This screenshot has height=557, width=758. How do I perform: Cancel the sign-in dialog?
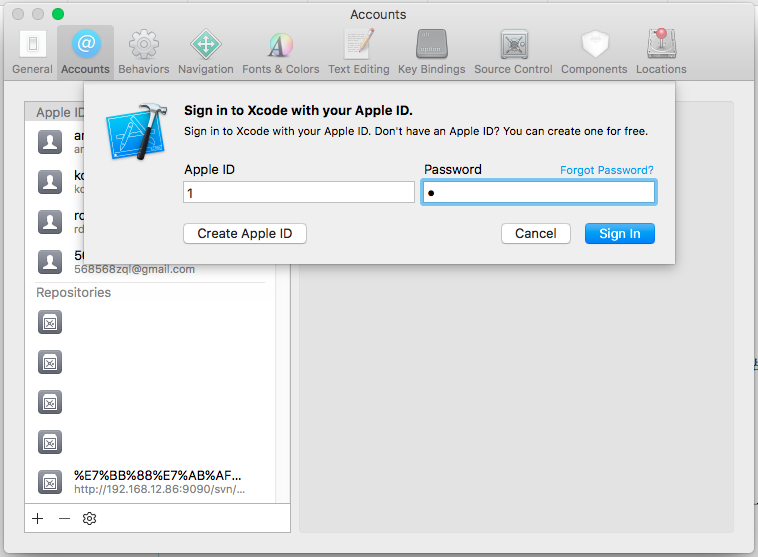(x=536, y=234)
